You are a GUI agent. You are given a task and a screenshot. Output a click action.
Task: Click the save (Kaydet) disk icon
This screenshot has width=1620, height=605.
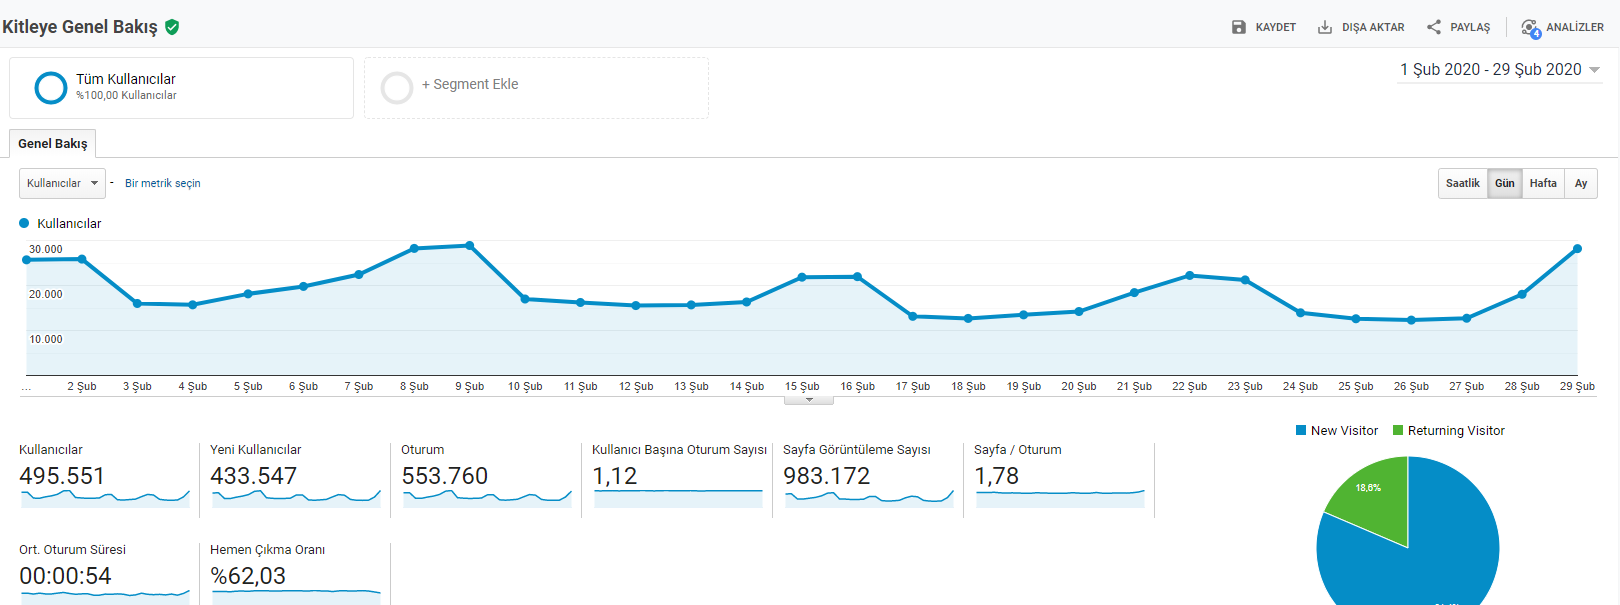coord(1239,27)
